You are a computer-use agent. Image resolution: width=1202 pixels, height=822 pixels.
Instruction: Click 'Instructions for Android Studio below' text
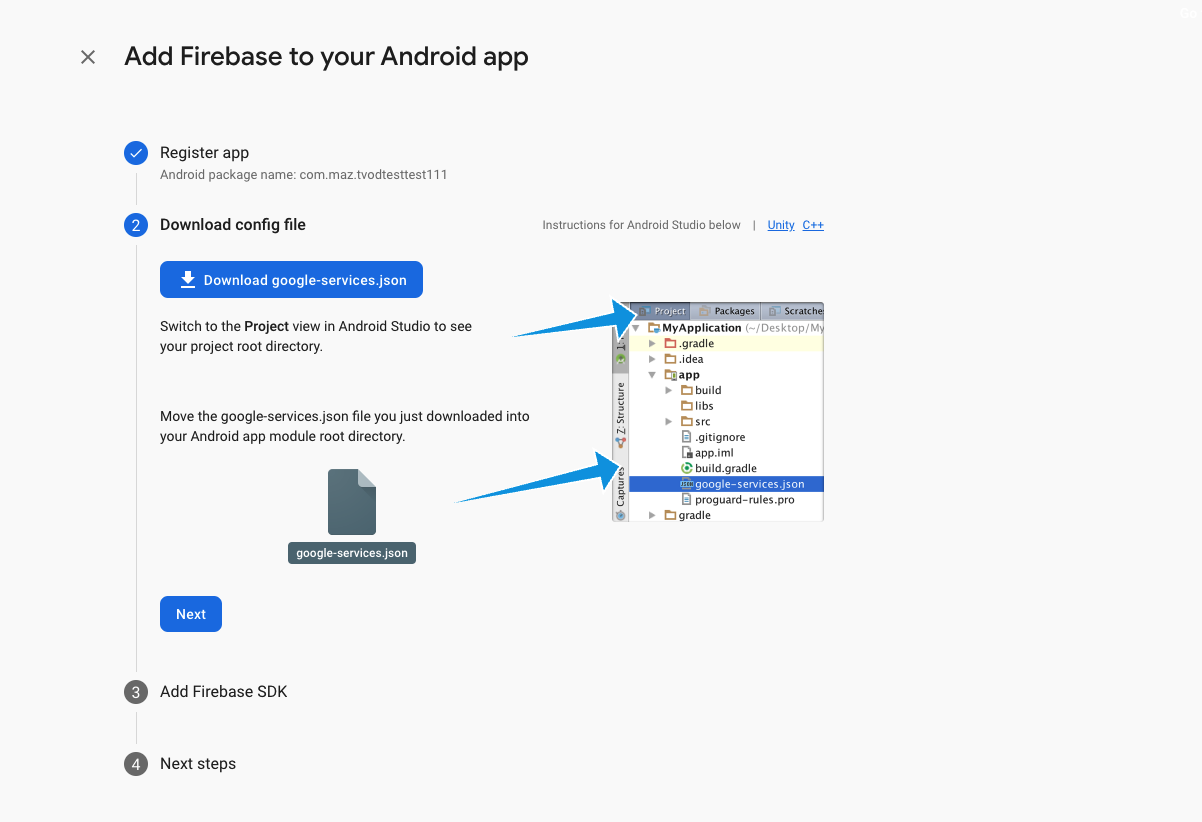(642, 225)
